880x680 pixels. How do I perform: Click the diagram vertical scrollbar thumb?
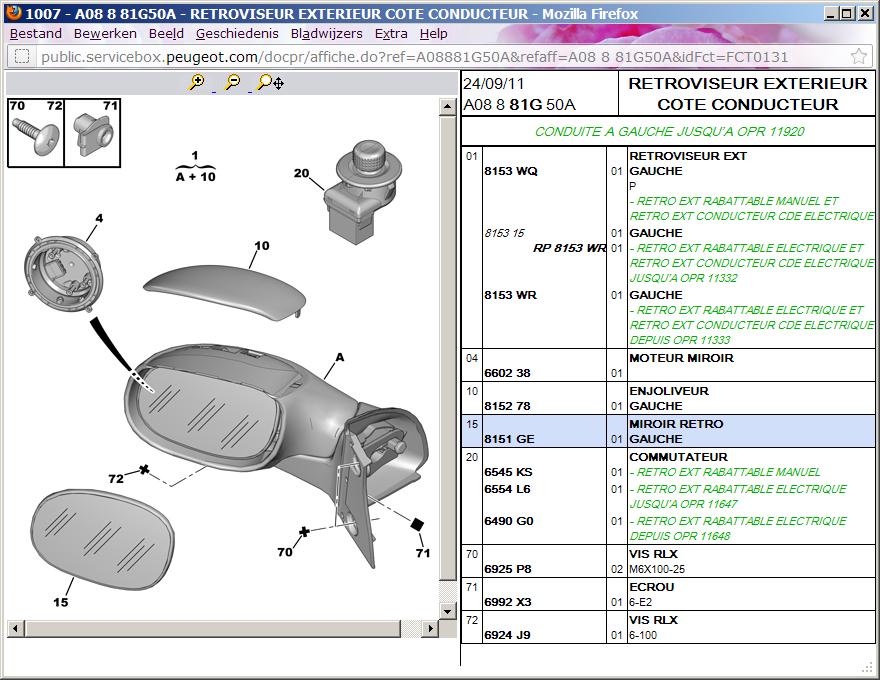tap(447, 348)
